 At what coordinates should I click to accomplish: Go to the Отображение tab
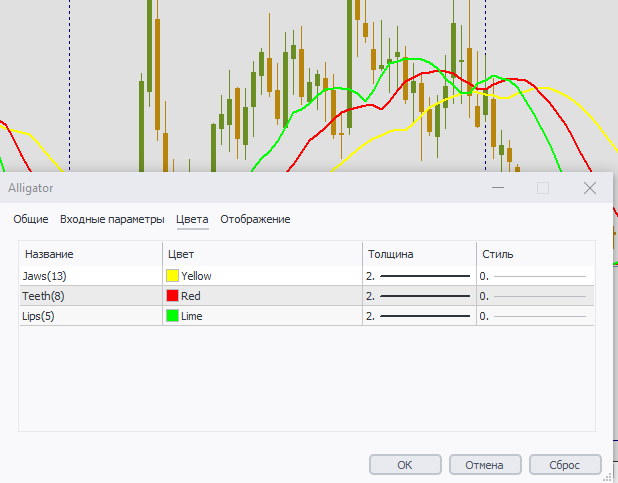[x=255, y=219]
